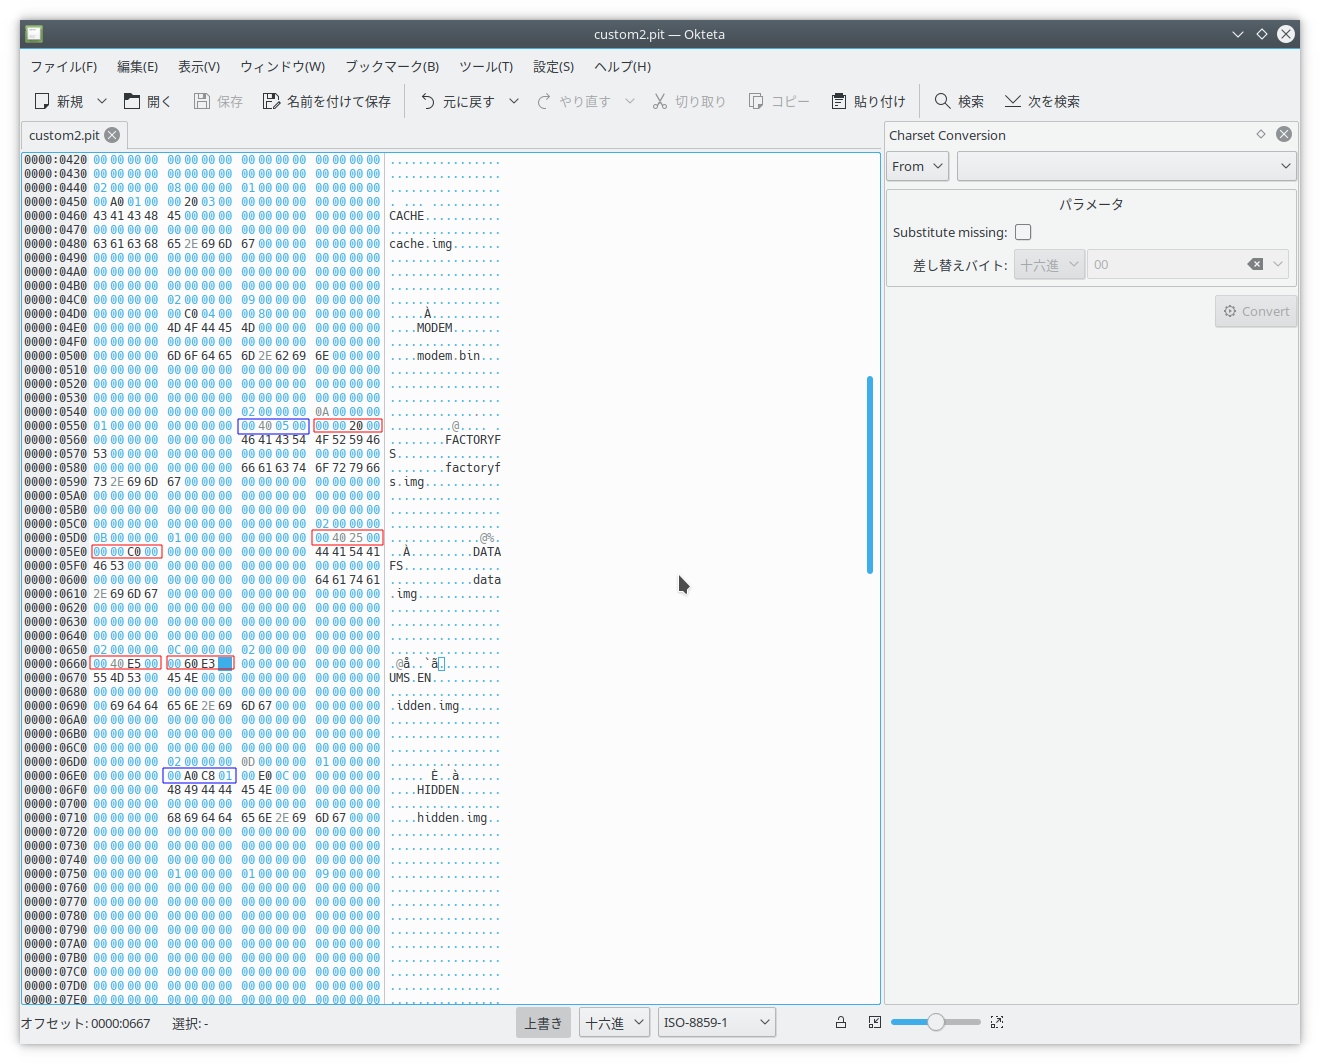Image resolution: width=1320 pixels, height=1064 pixels.
Task: Toggle the Substitute missing checkbox
Action: pos(1023,232)
